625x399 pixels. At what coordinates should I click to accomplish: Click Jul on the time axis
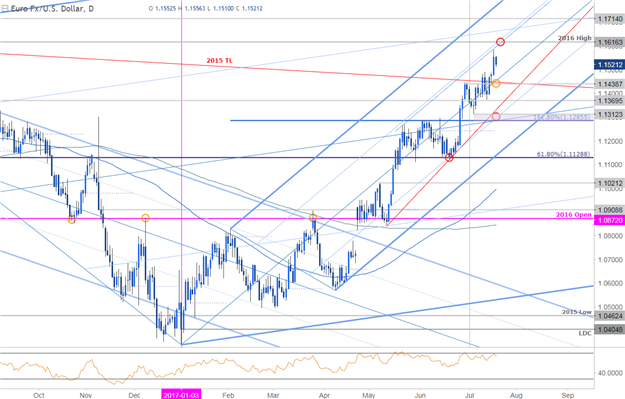[x=469, y=395]
